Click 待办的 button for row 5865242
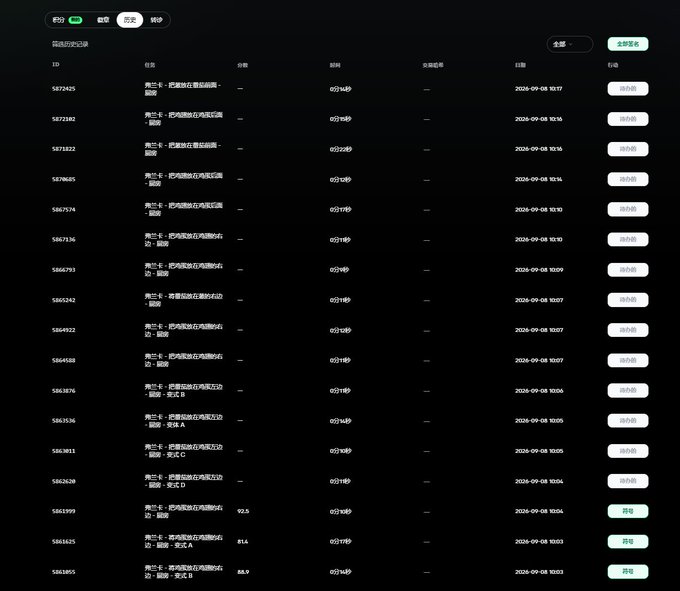The width and height of the screenshot is (680, 591). [628, 300]
